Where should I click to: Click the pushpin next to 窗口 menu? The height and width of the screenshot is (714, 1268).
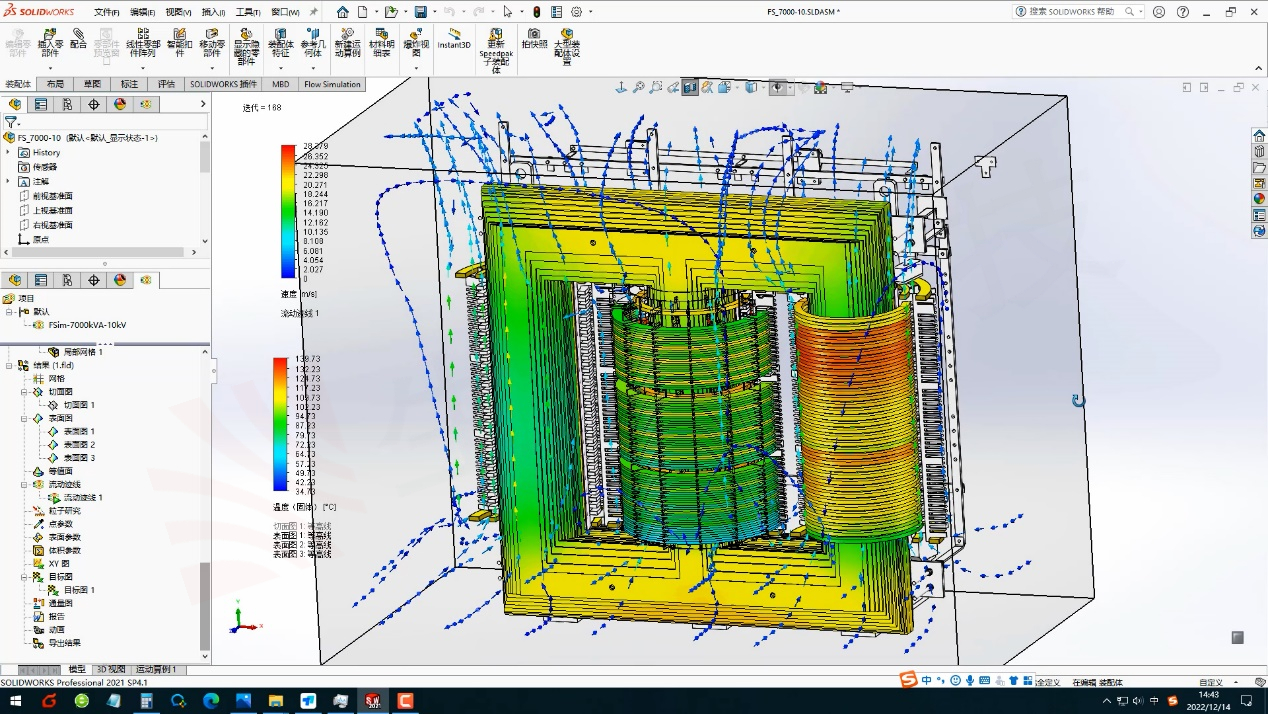tap(313, 12)
